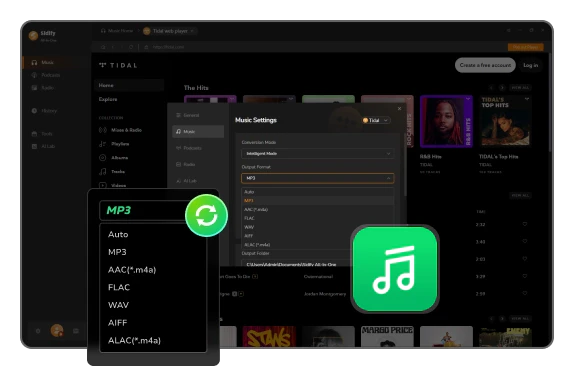Click the mail icon at sidebar bottom
This screenshot has width=575, height=378.
tap(76, 331)
